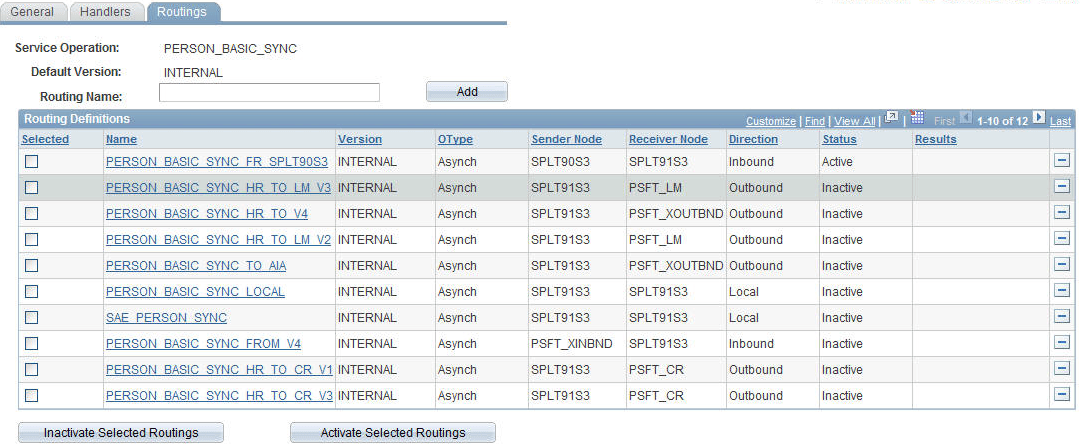Show next rows with right arrow icon
Image resolution: width=1080 pixels, height=446 pixels.
pyautogui.click(x=1039, y=118)
